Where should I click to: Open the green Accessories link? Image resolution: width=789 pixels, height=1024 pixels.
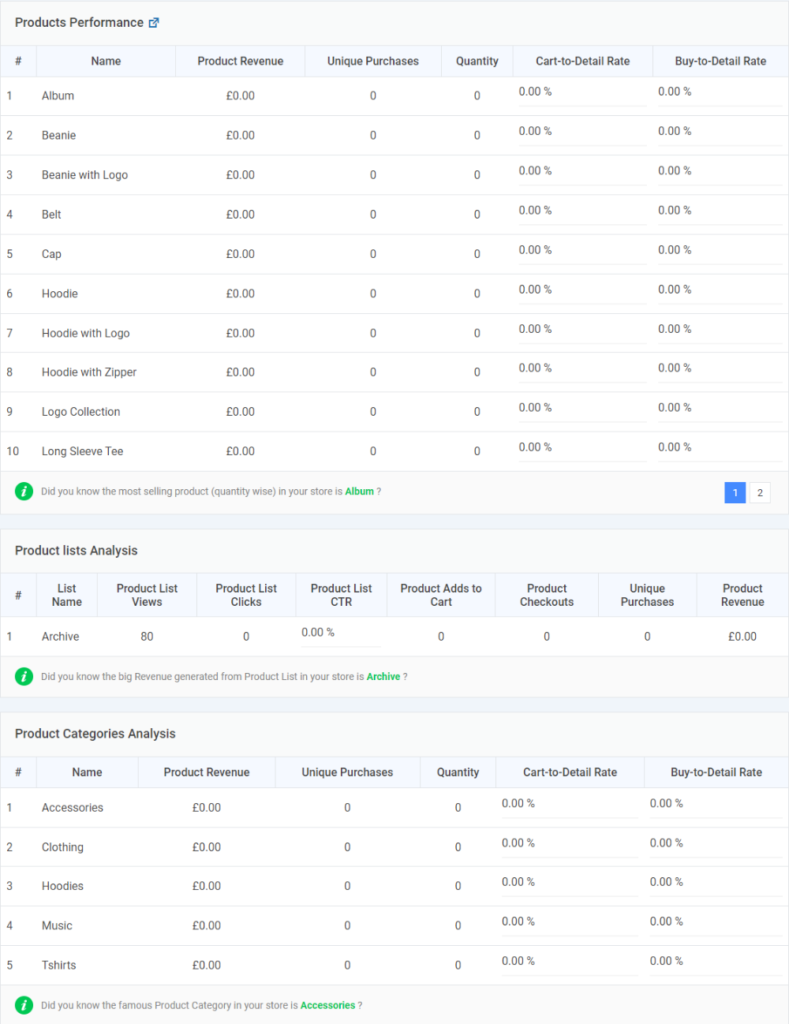point(327,1005)
